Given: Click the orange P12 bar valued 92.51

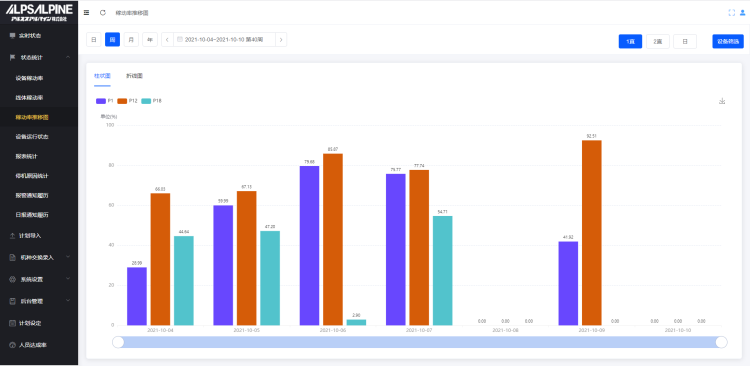Looking at the screenshot, I should (592, 233).
